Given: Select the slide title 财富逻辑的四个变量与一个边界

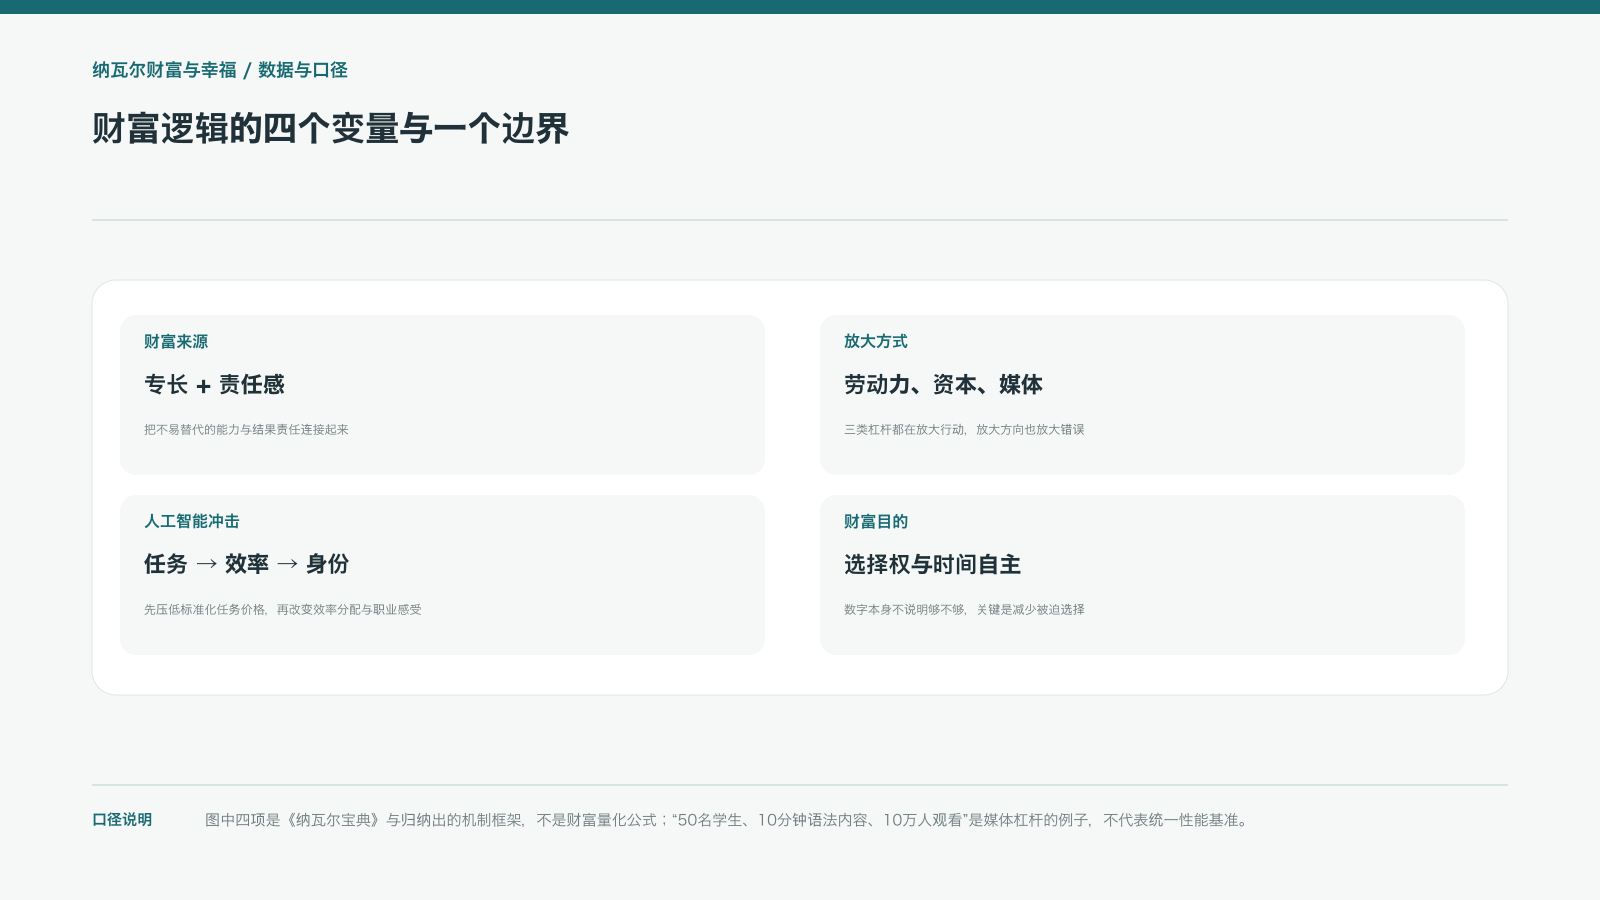Looking at the screenshot, I should point(330,129).
